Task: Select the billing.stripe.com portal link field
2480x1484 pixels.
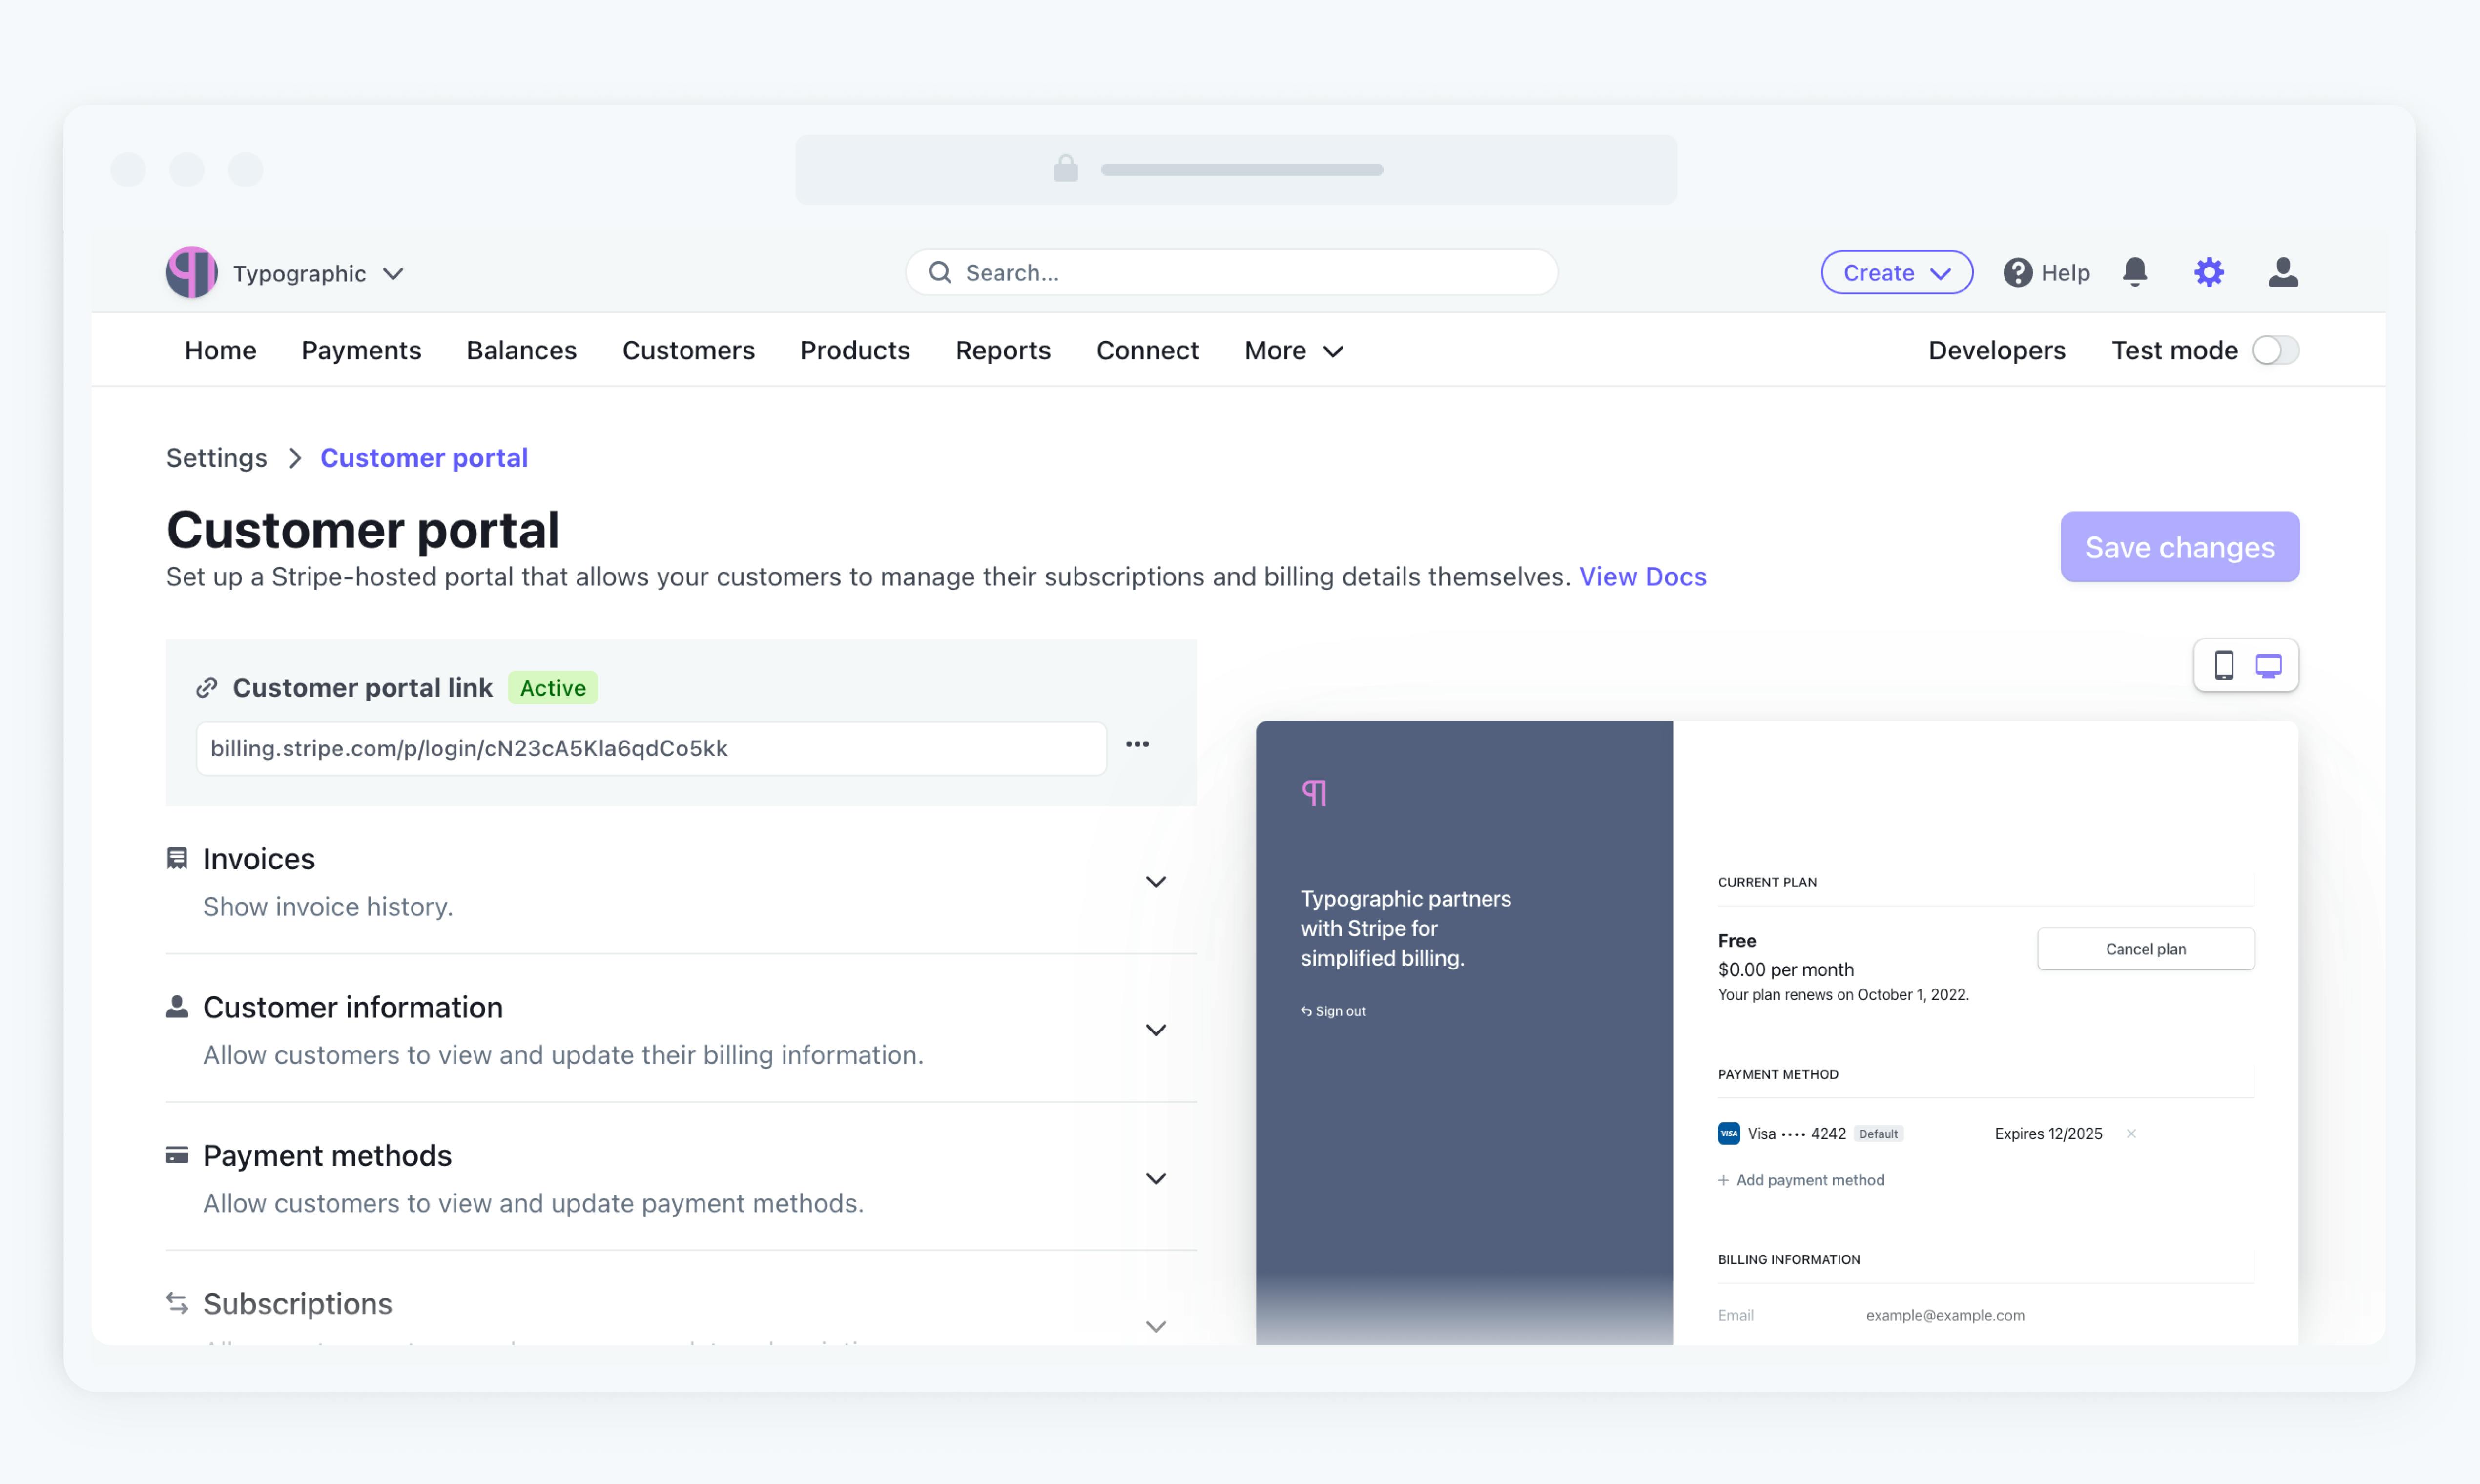Action: pos(651,748)
